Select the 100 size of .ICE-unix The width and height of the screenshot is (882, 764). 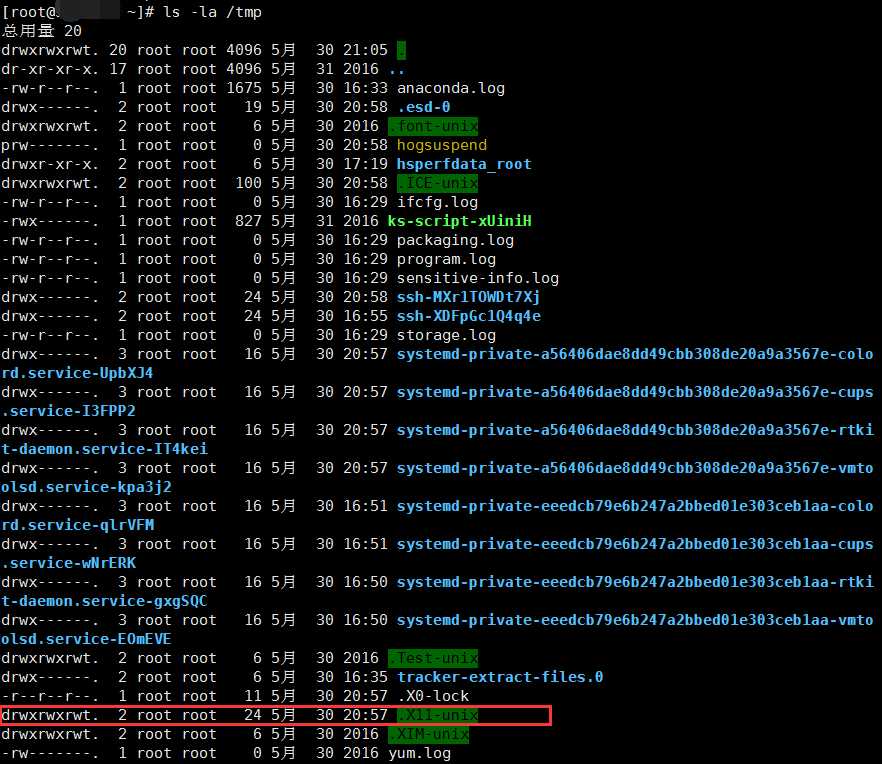(248, 183)
